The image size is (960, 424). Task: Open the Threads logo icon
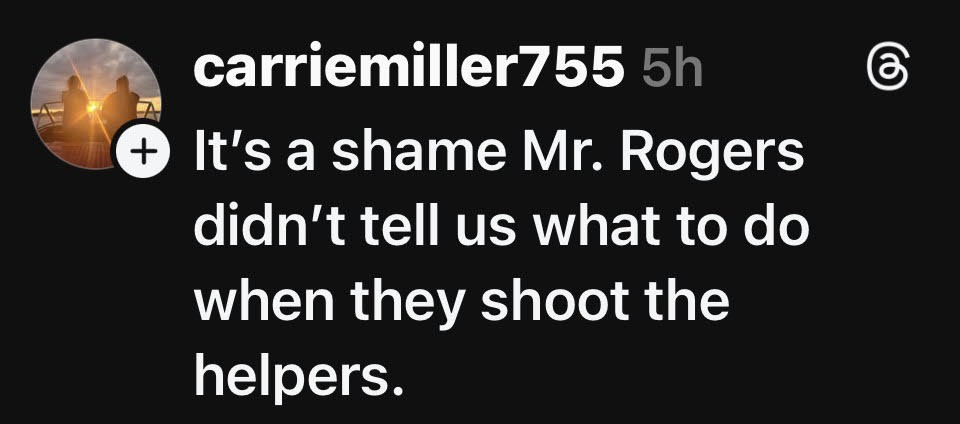tap(888, 69)
